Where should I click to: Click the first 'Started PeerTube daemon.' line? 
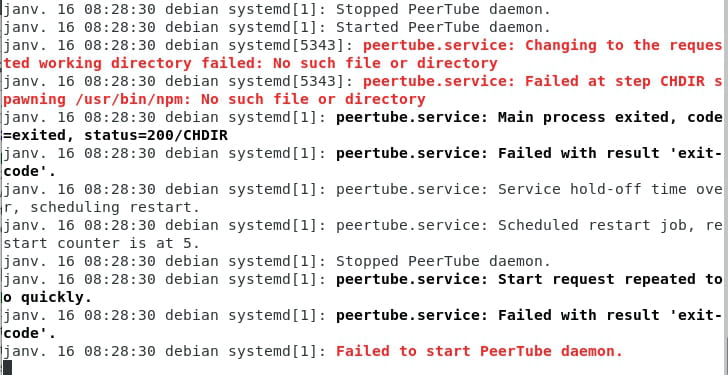tap(443, 27)
